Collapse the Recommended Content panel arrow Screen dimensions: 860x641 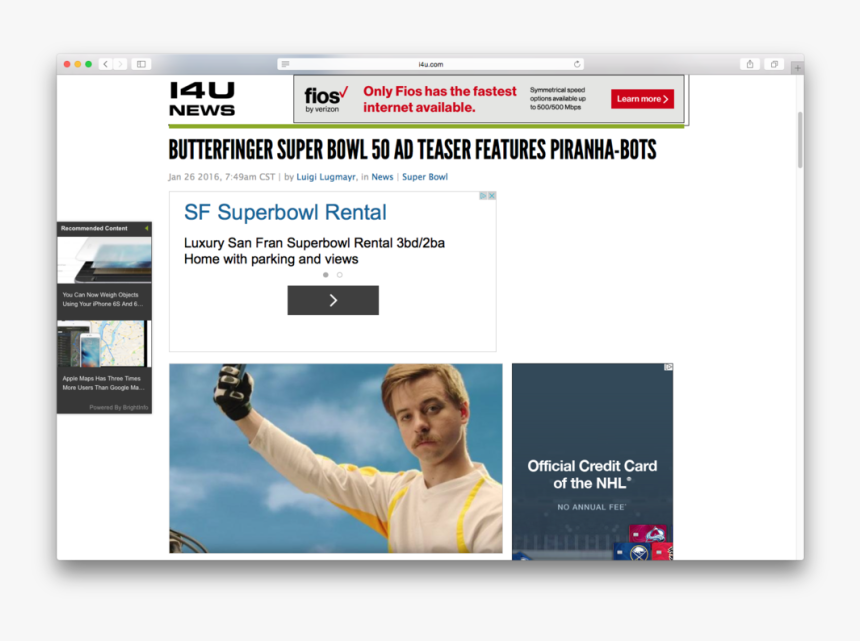pos(146,228)
